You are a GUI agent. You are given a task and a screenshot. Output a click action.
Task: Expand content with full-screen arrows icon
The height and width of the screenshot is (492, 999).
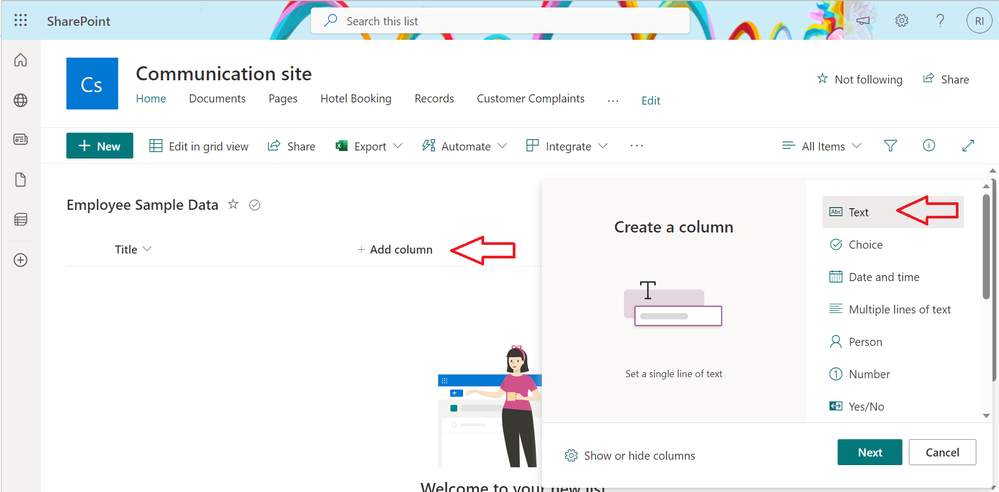(x=968, y=146)
